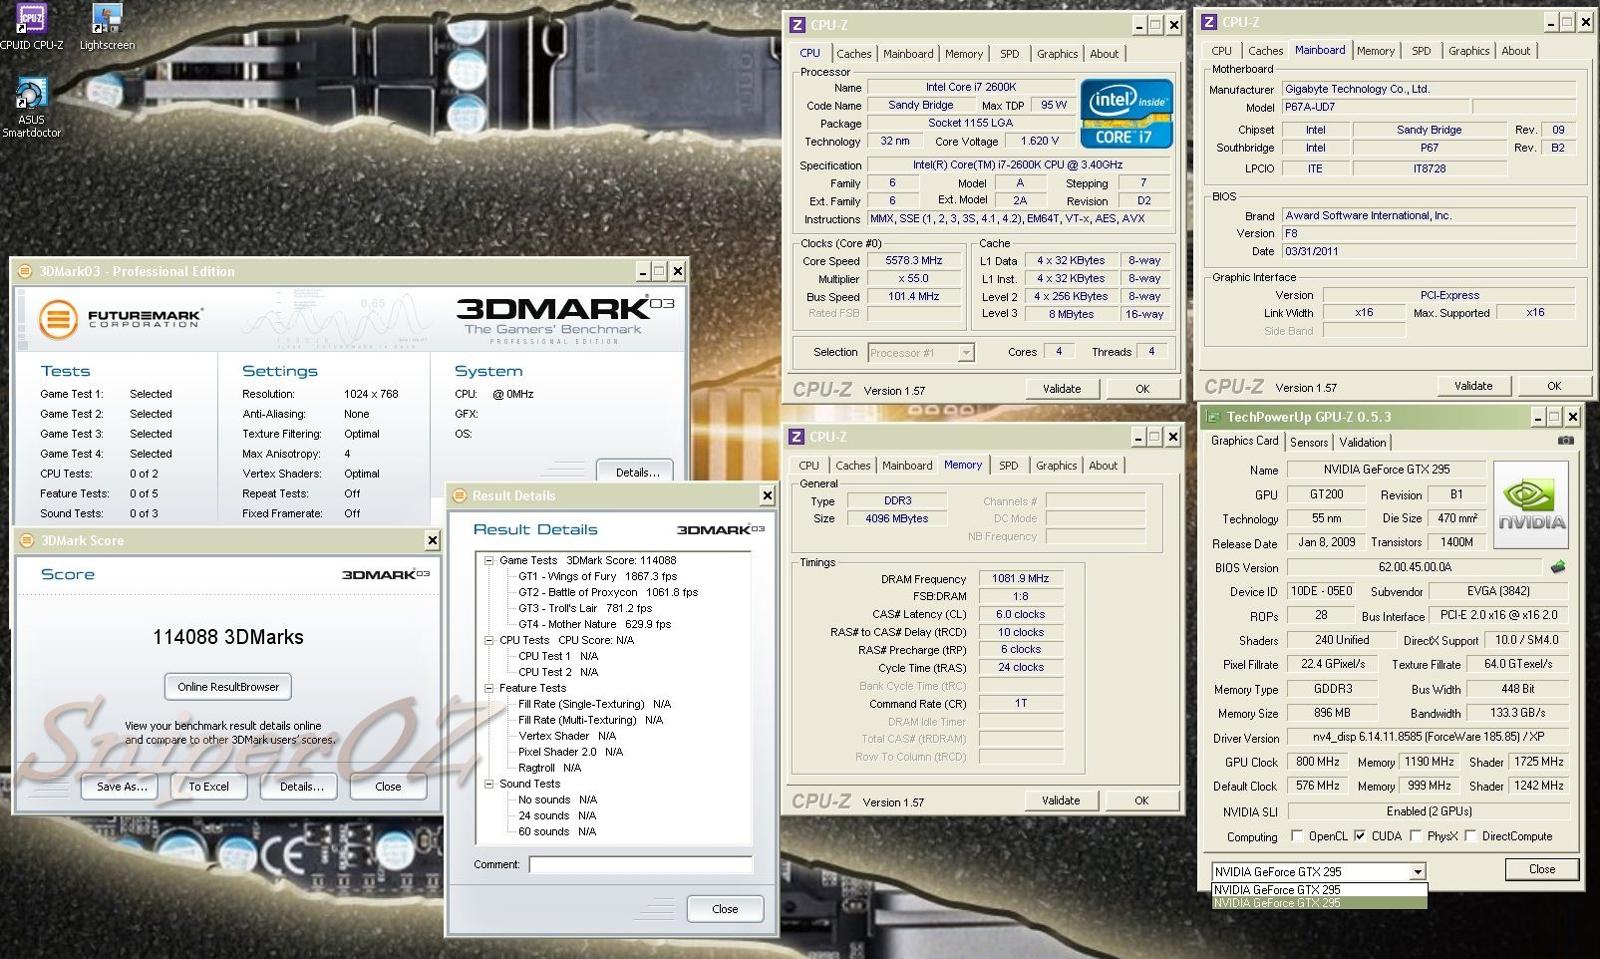This screenshot has width=1600, height=959.
Task: Select GT3 - Troll's Lair result row
Action: (585, 609)
